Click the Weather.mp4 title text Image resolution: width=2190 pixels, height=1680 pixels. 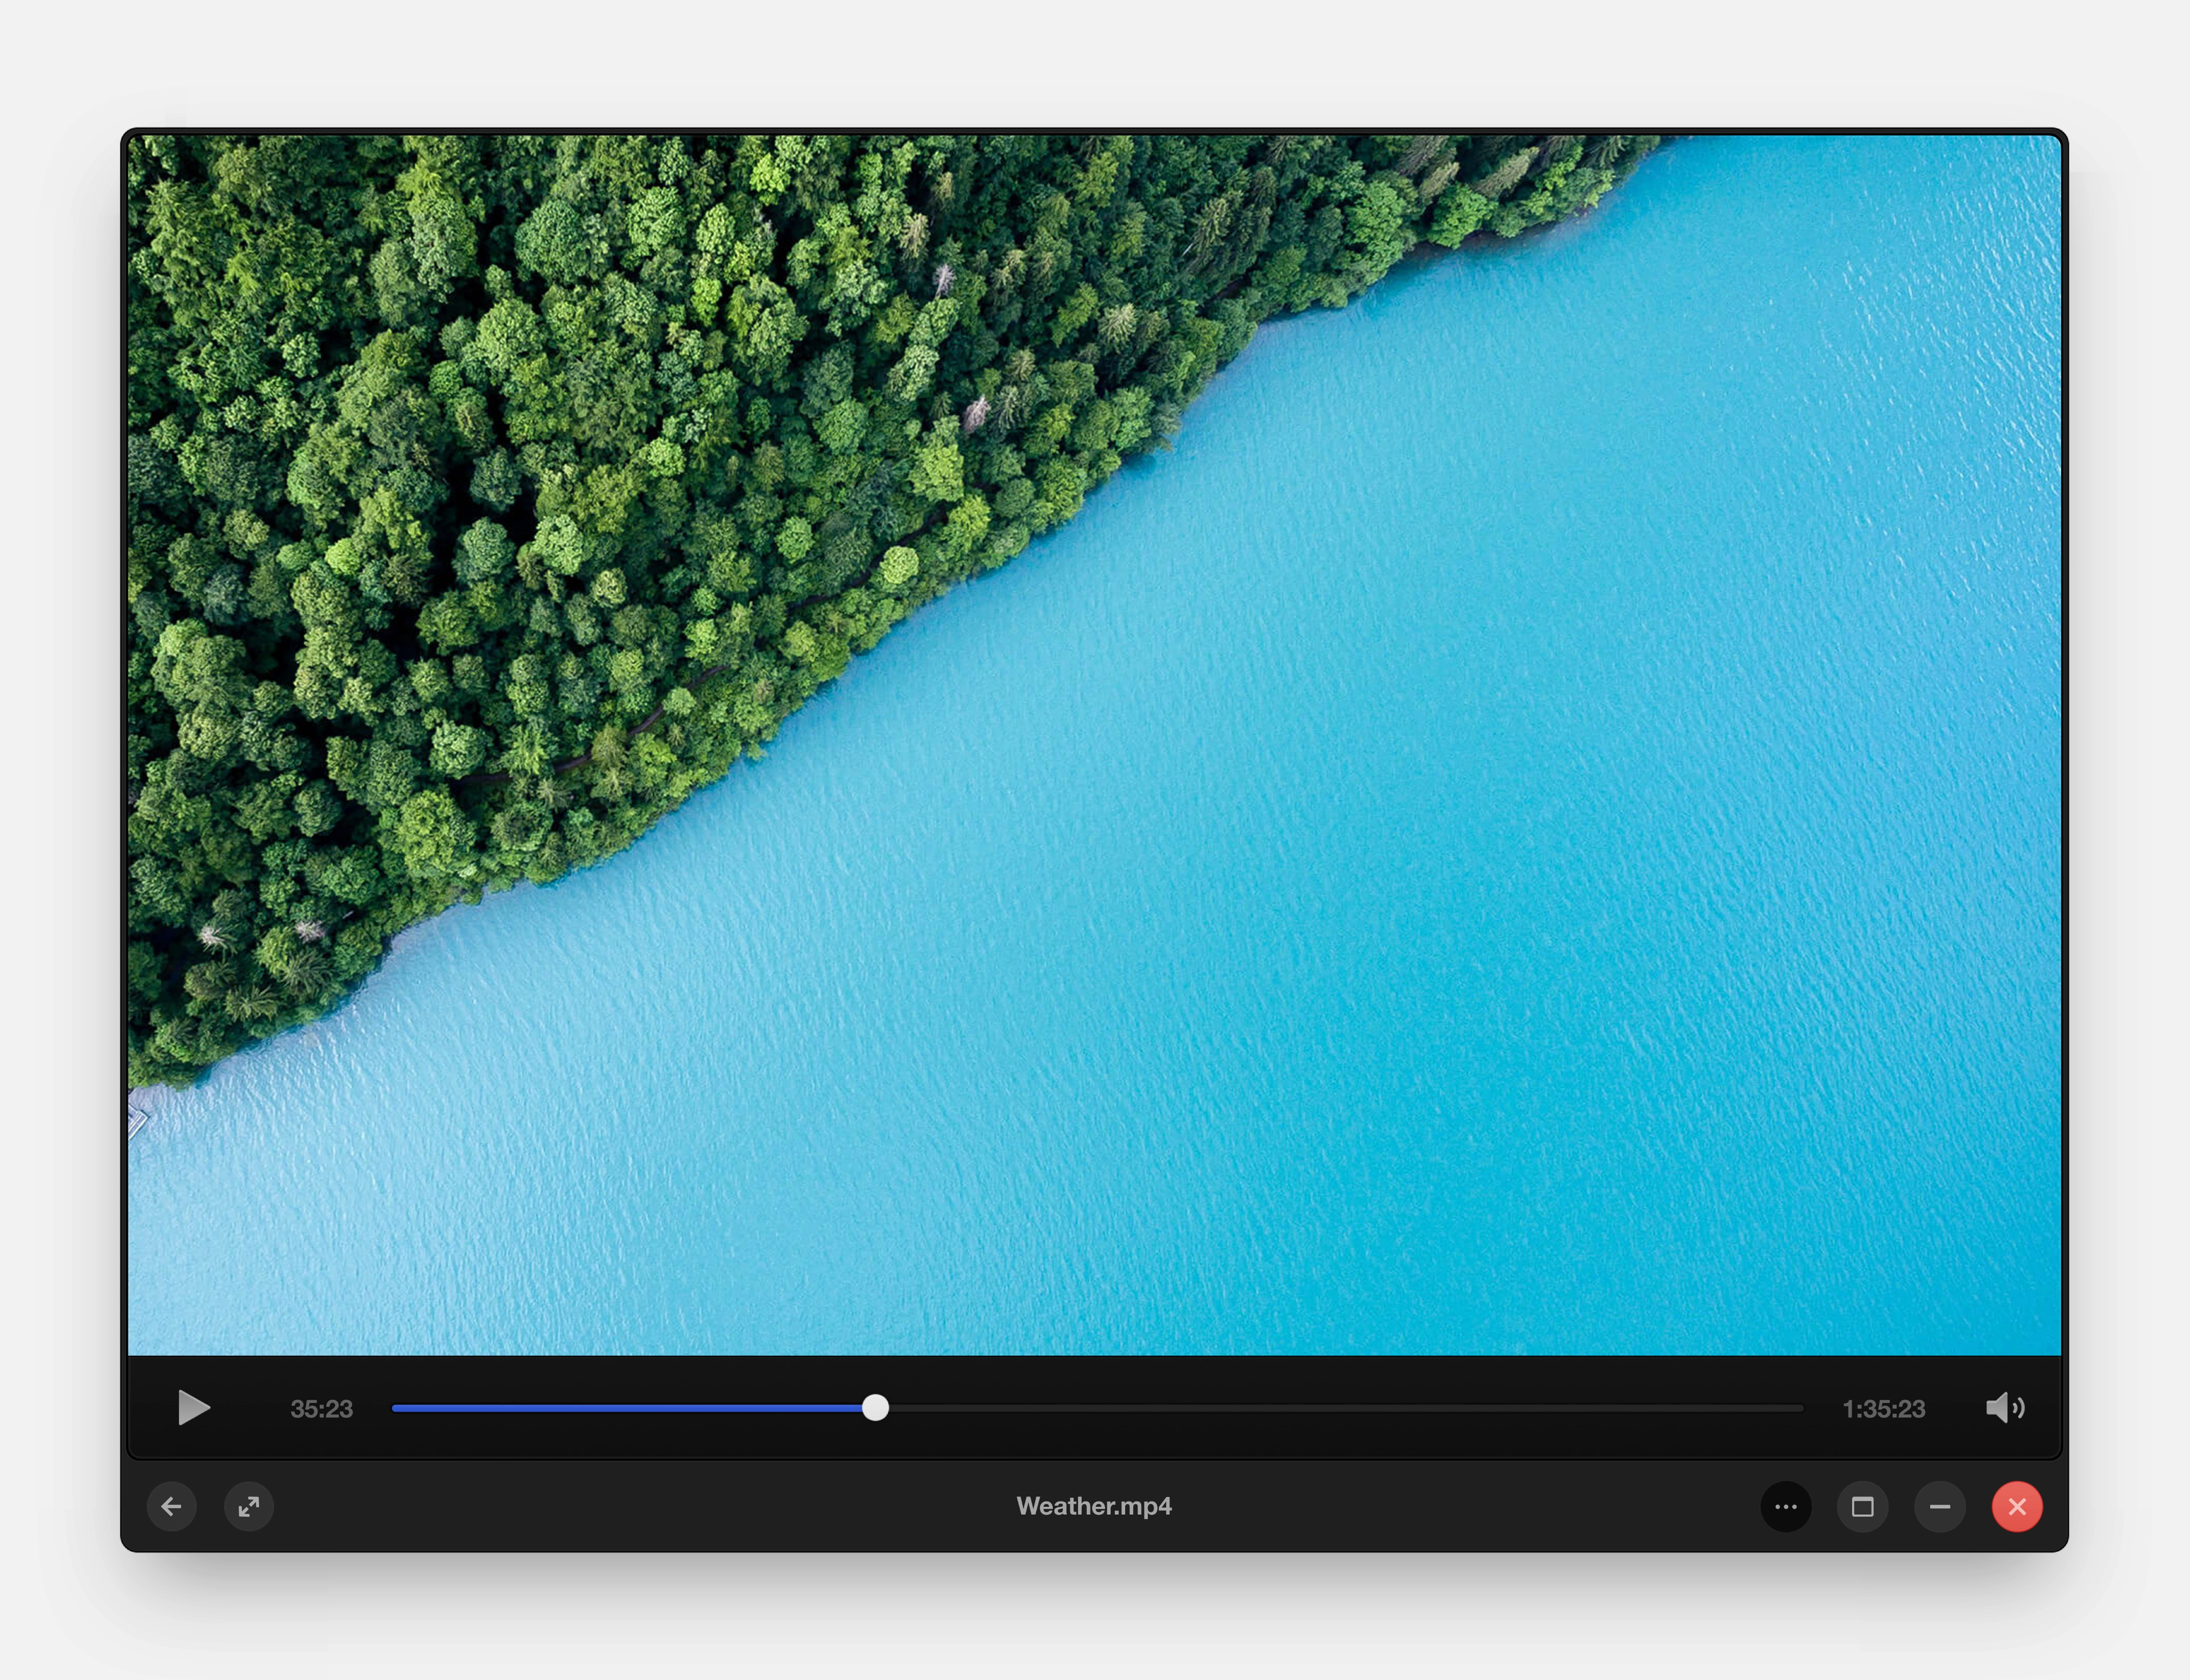[1094, 1506]
